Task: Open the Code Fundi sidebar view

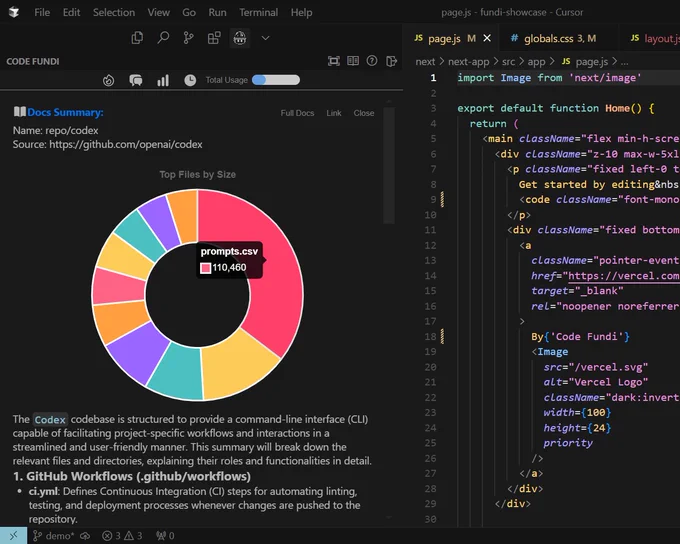Action: point(239,38)
